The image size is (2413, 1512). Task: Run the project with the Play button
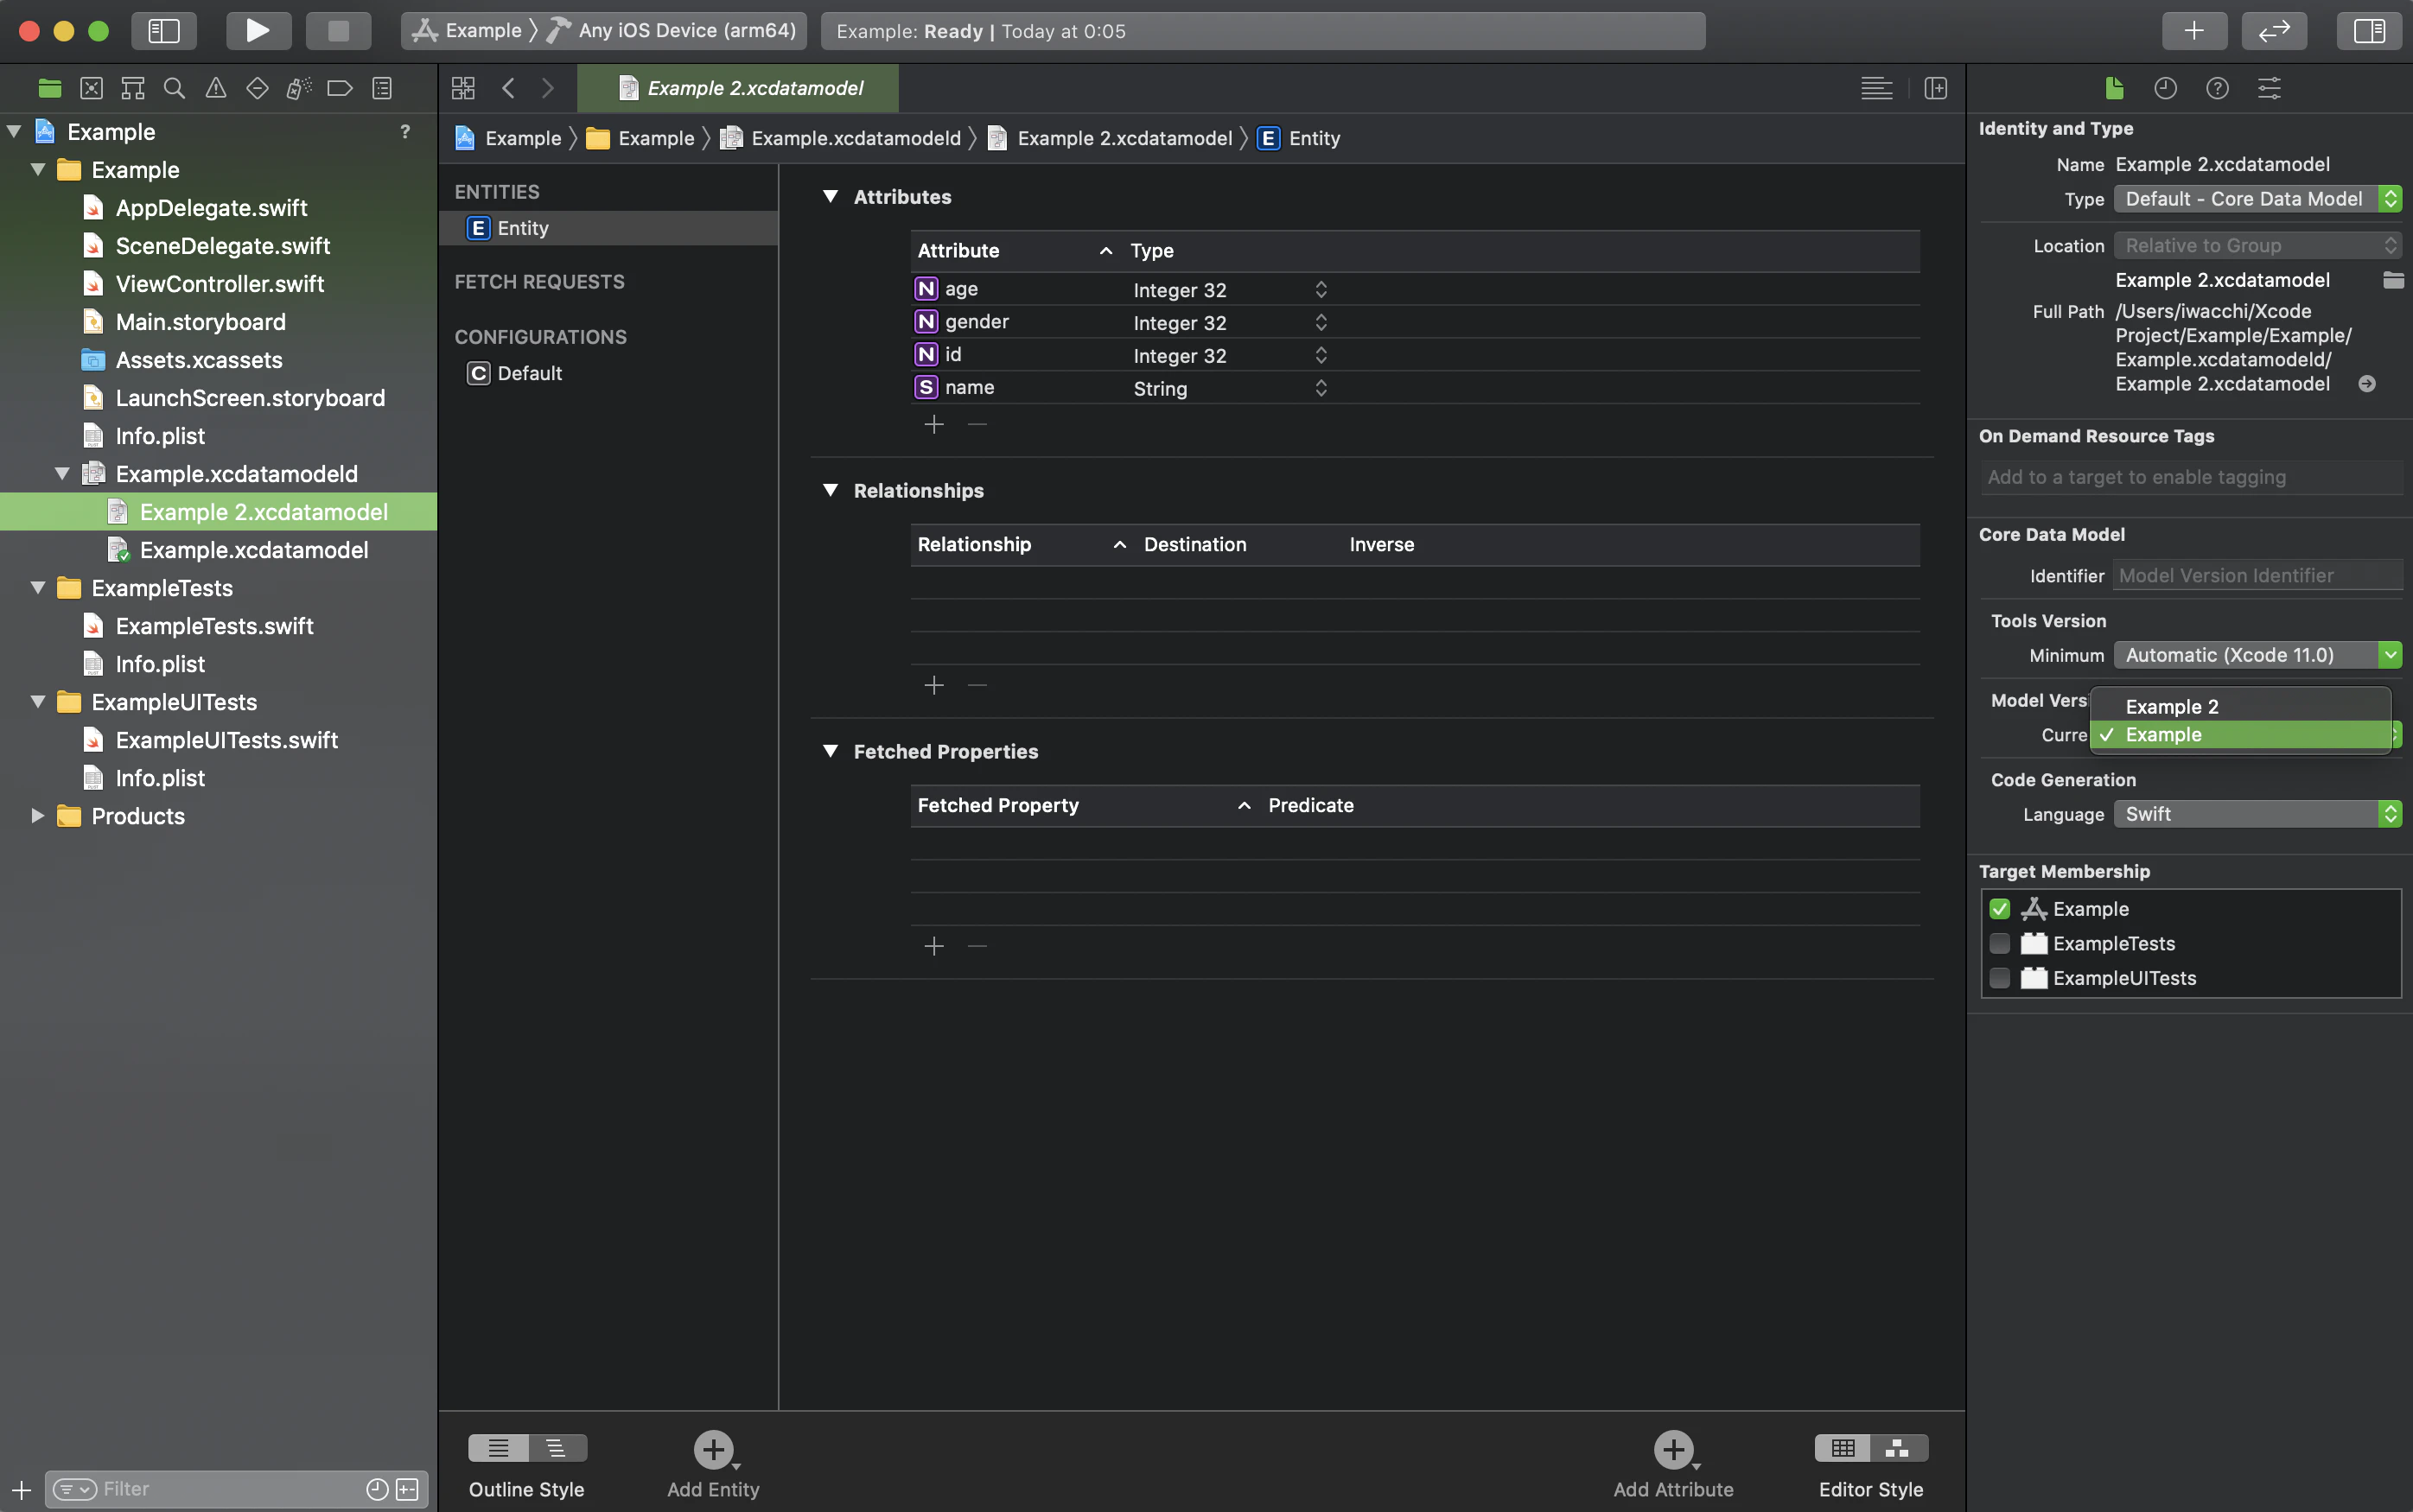[x=258, y=30]
